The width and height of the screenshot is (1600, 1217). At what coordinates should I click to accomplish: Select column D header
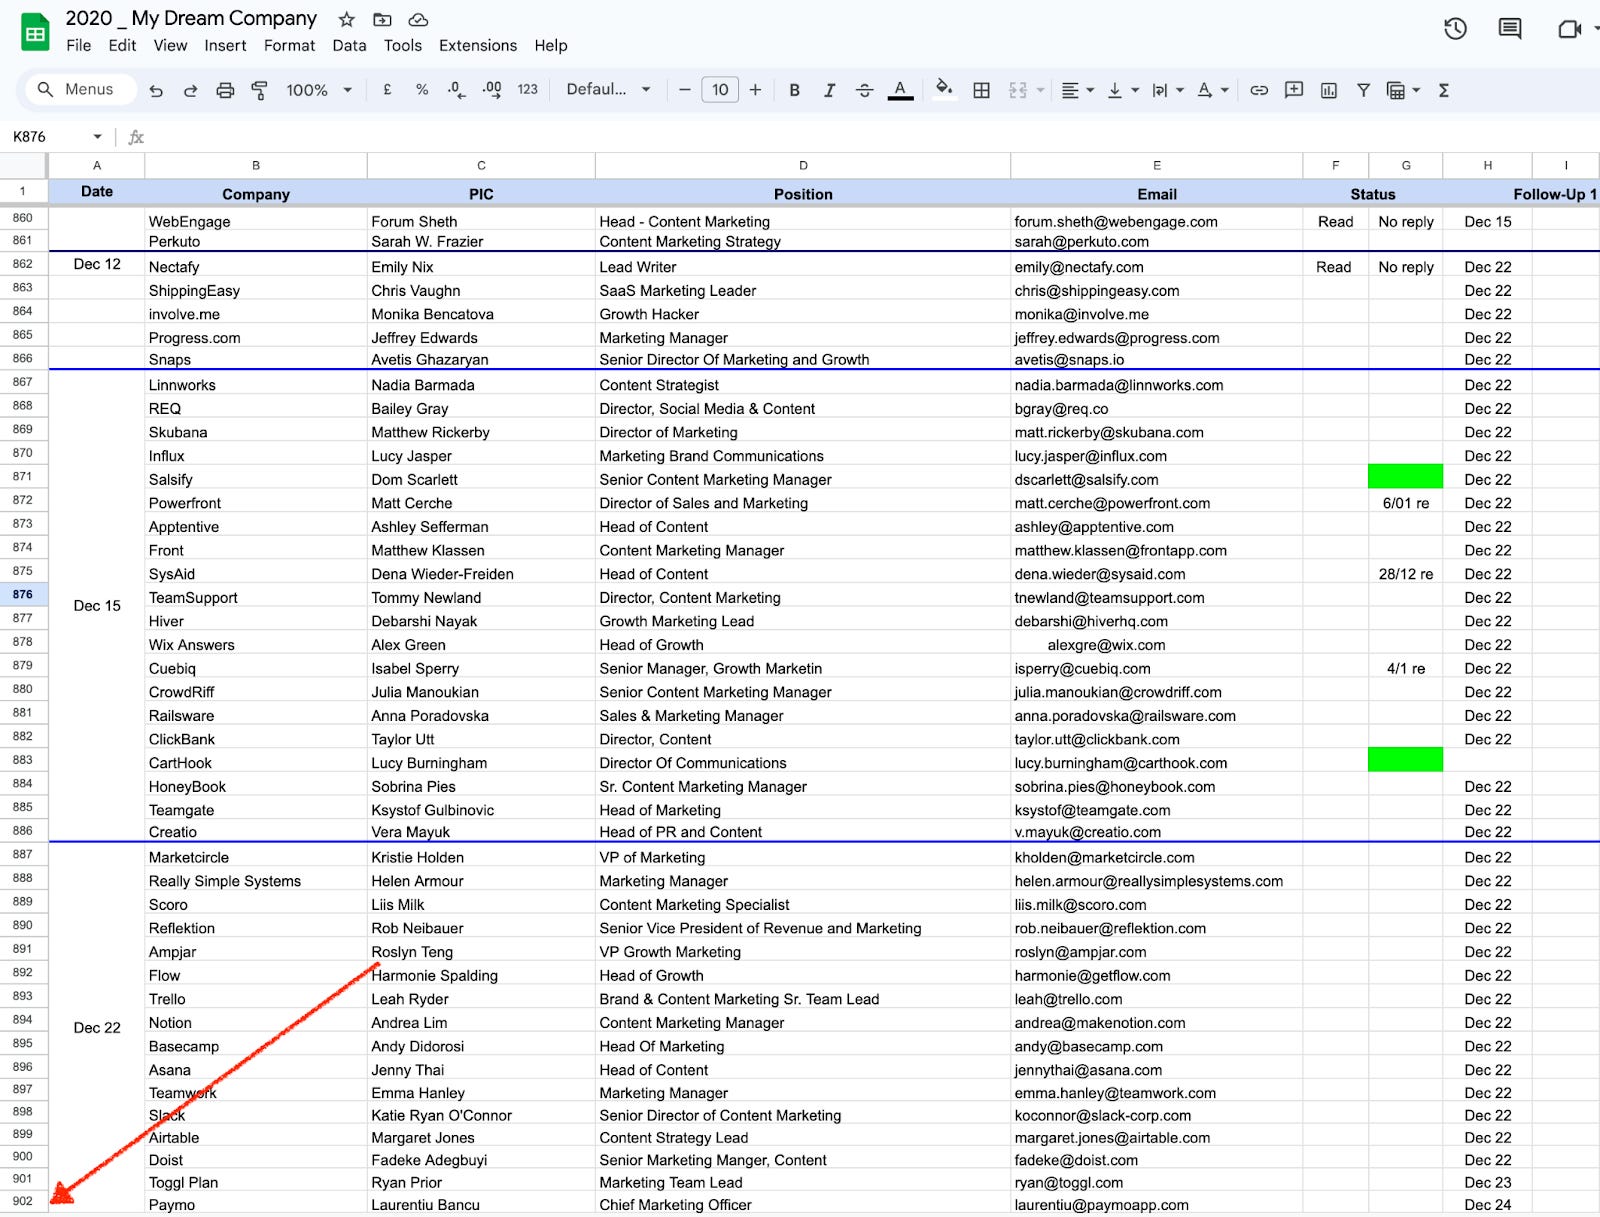(803, 165)
